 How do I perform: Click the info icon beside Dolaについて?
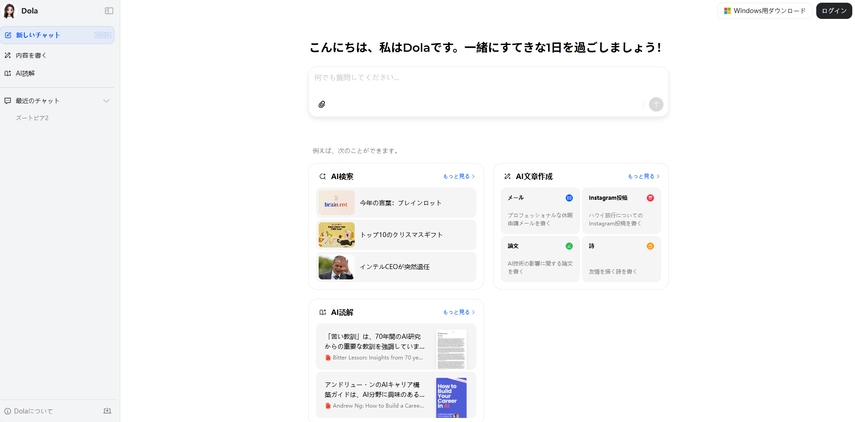8,411
